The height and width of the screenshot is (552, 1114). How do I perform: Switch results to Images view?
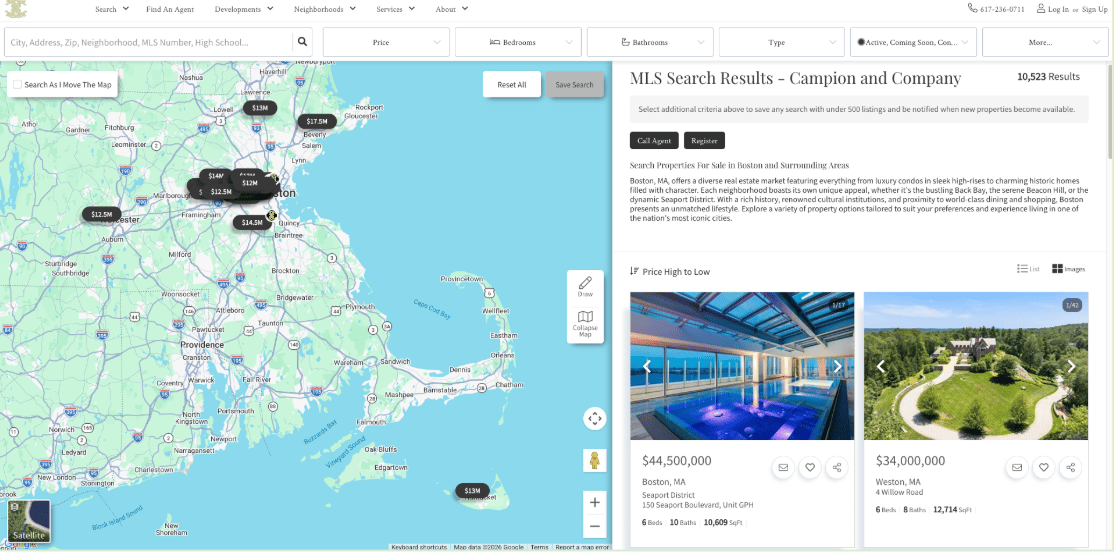coord(1069,269)
